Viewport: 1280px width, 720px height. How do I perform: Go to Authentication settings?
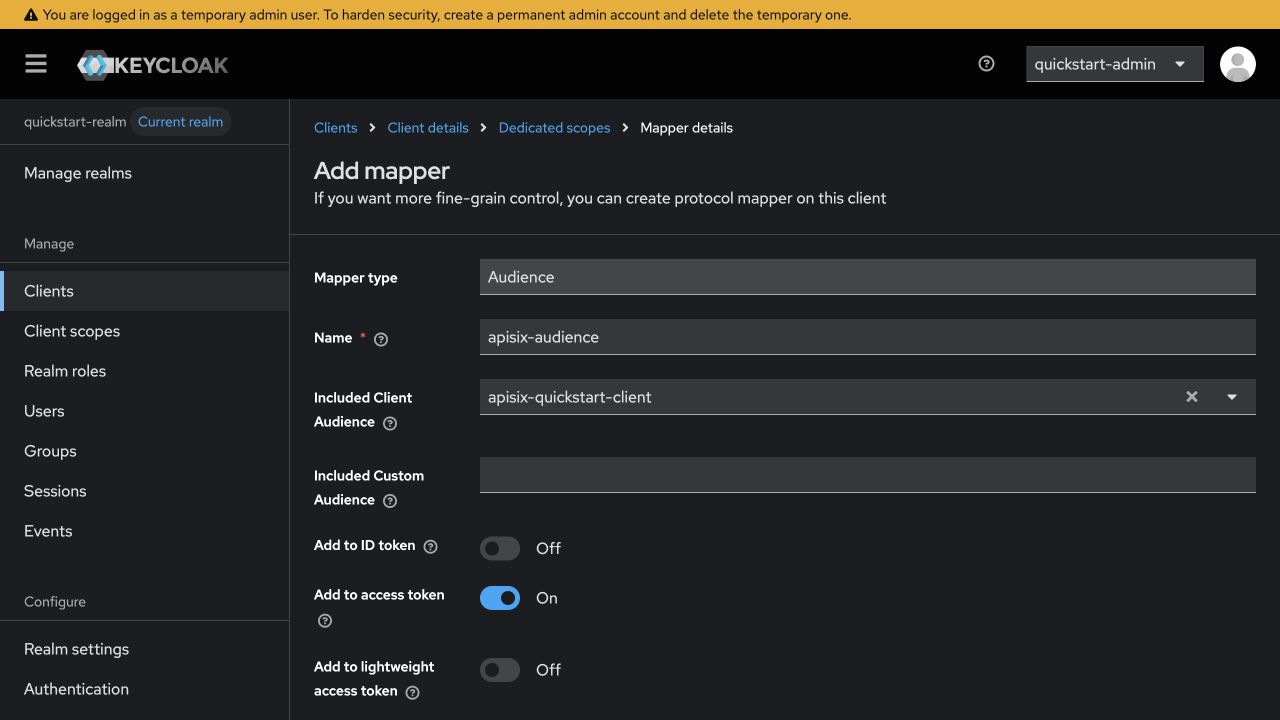(x=145, y=689)
